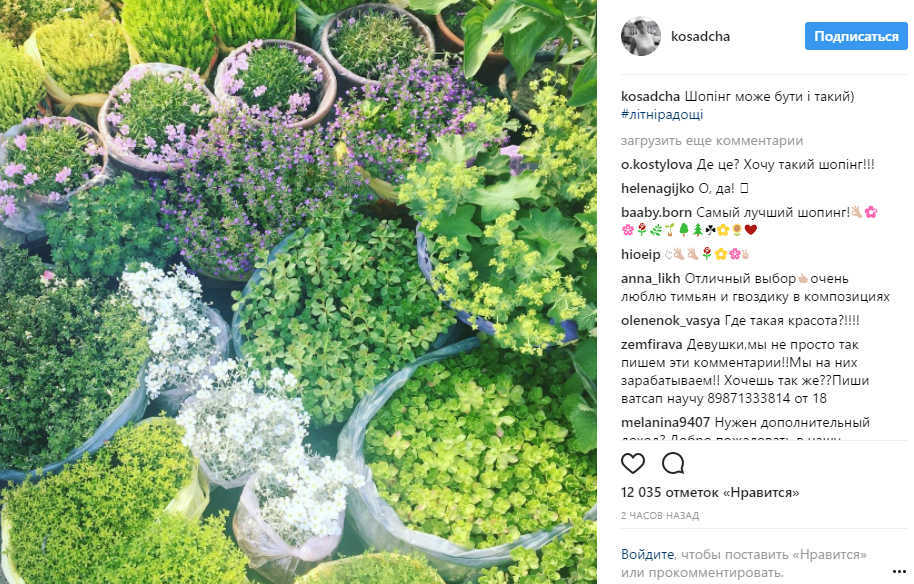The width and height of the screenshot is (914, 584).
Task: Load more comments via загрузить еще комментарии
Action: [x=712, y=140]
